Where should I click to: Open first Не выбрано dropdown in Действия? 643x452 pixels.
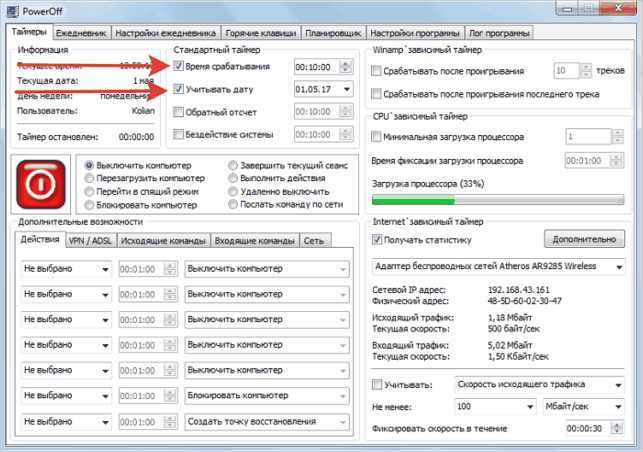[x=66, y=269]
